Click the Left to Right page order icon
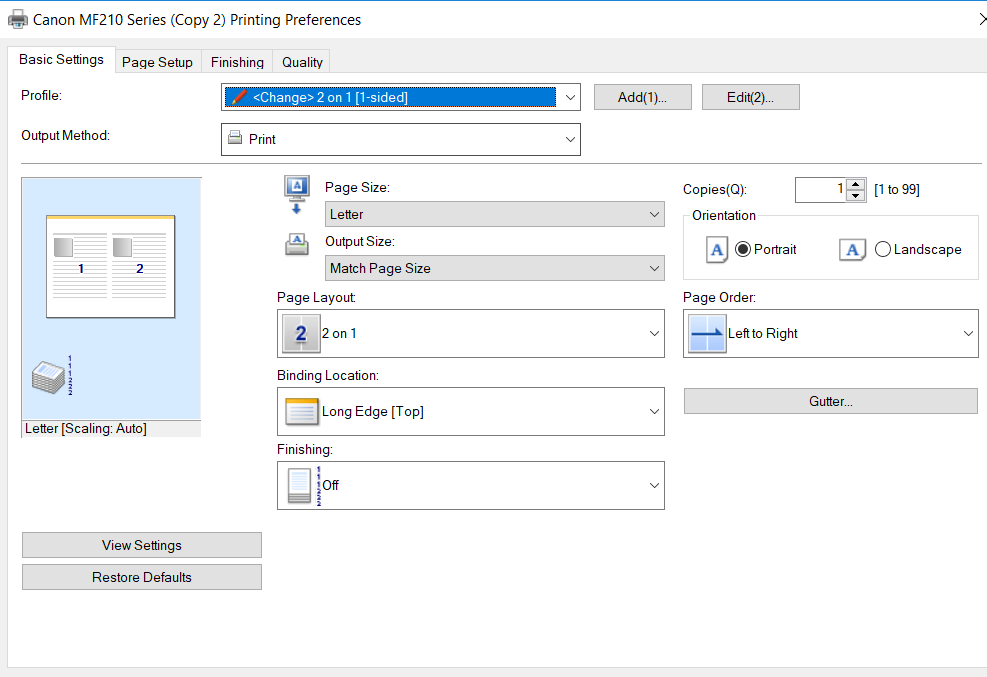Screen dimensions: 987x677 pyautogui.click(x=707, y=334)
